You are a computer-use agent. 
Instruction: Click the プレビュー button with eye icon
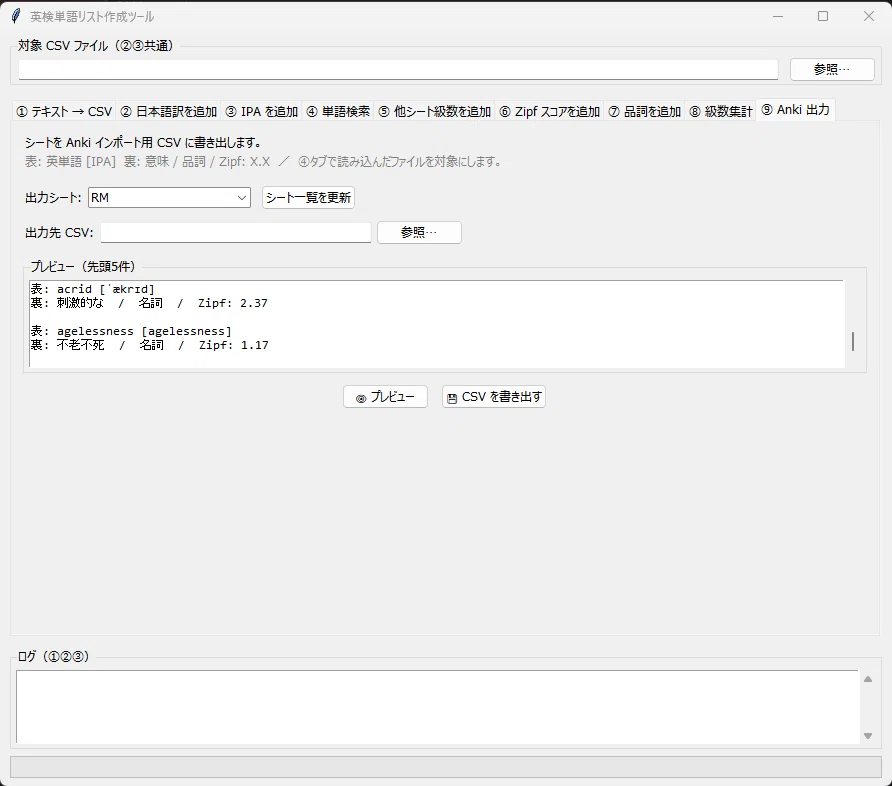385,396
